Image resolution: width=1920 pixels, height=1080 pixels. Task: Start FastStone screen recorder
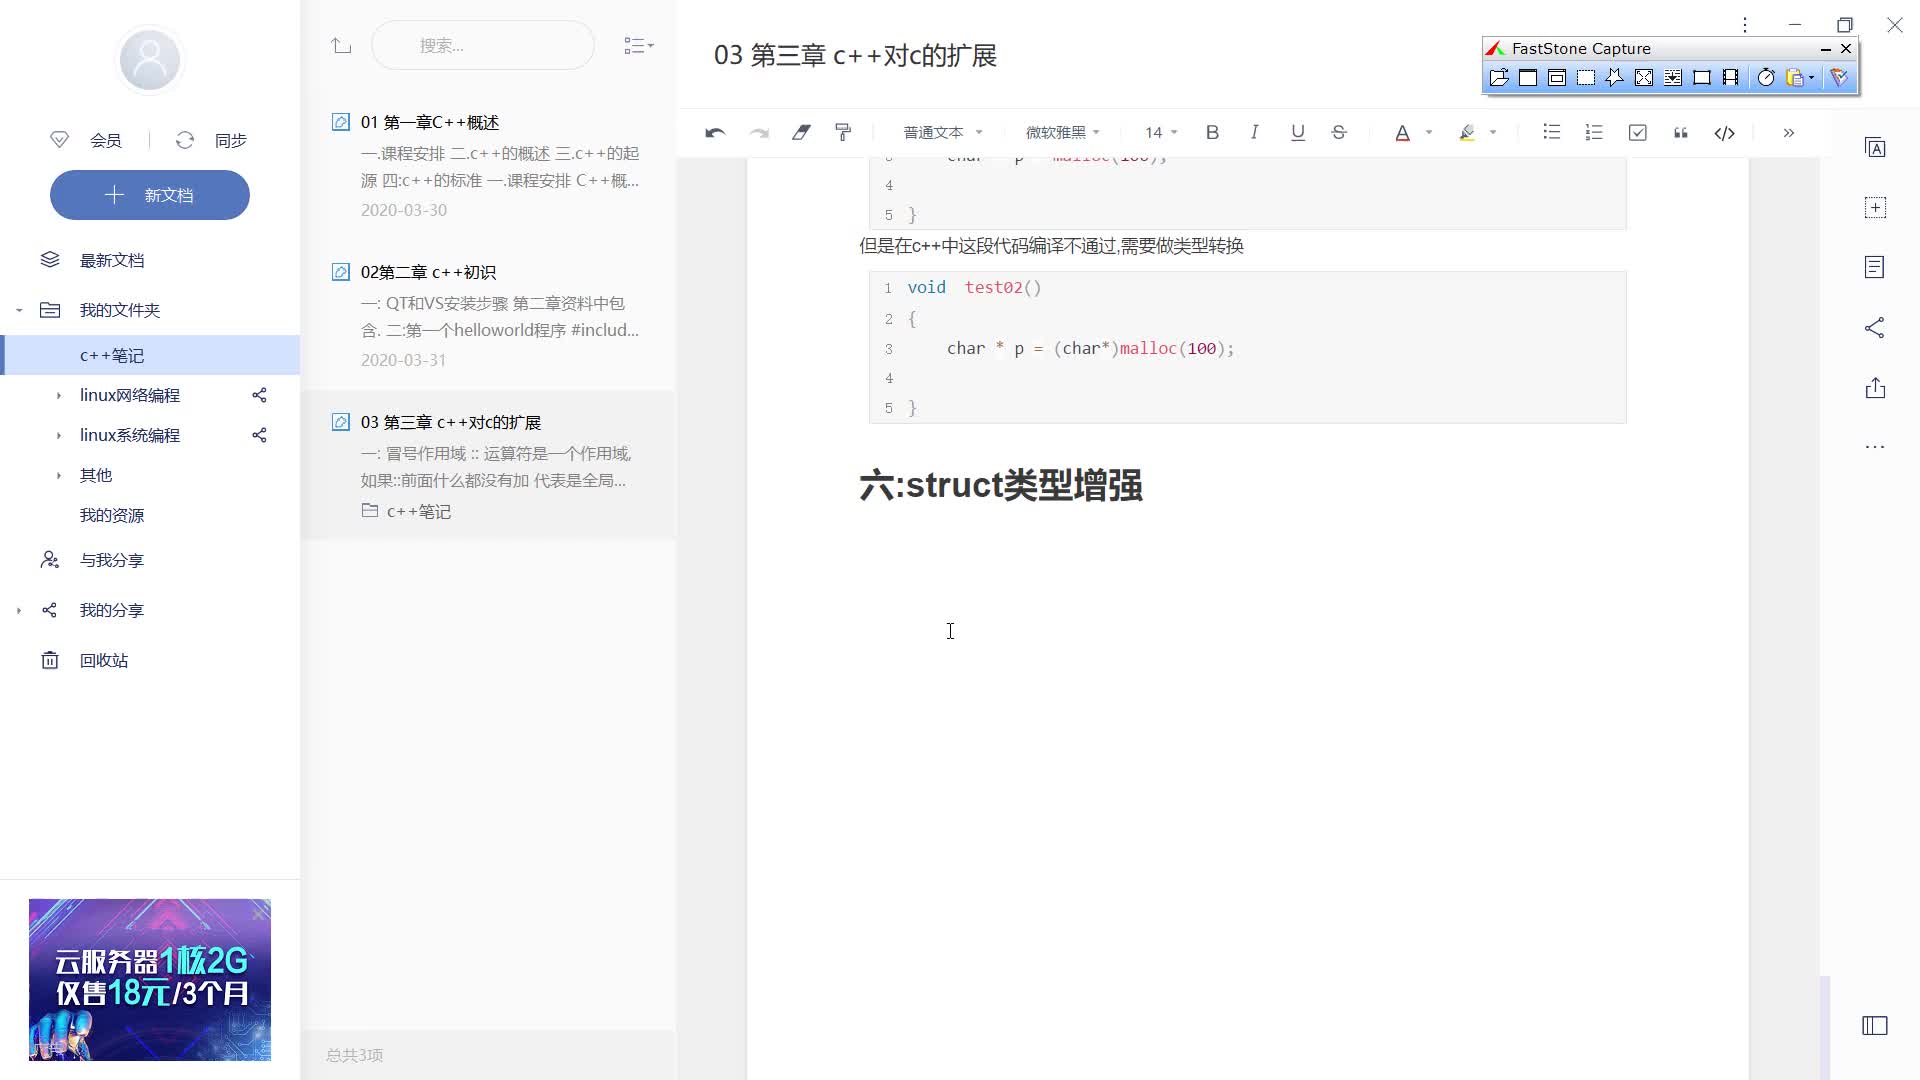(1730, 77)
